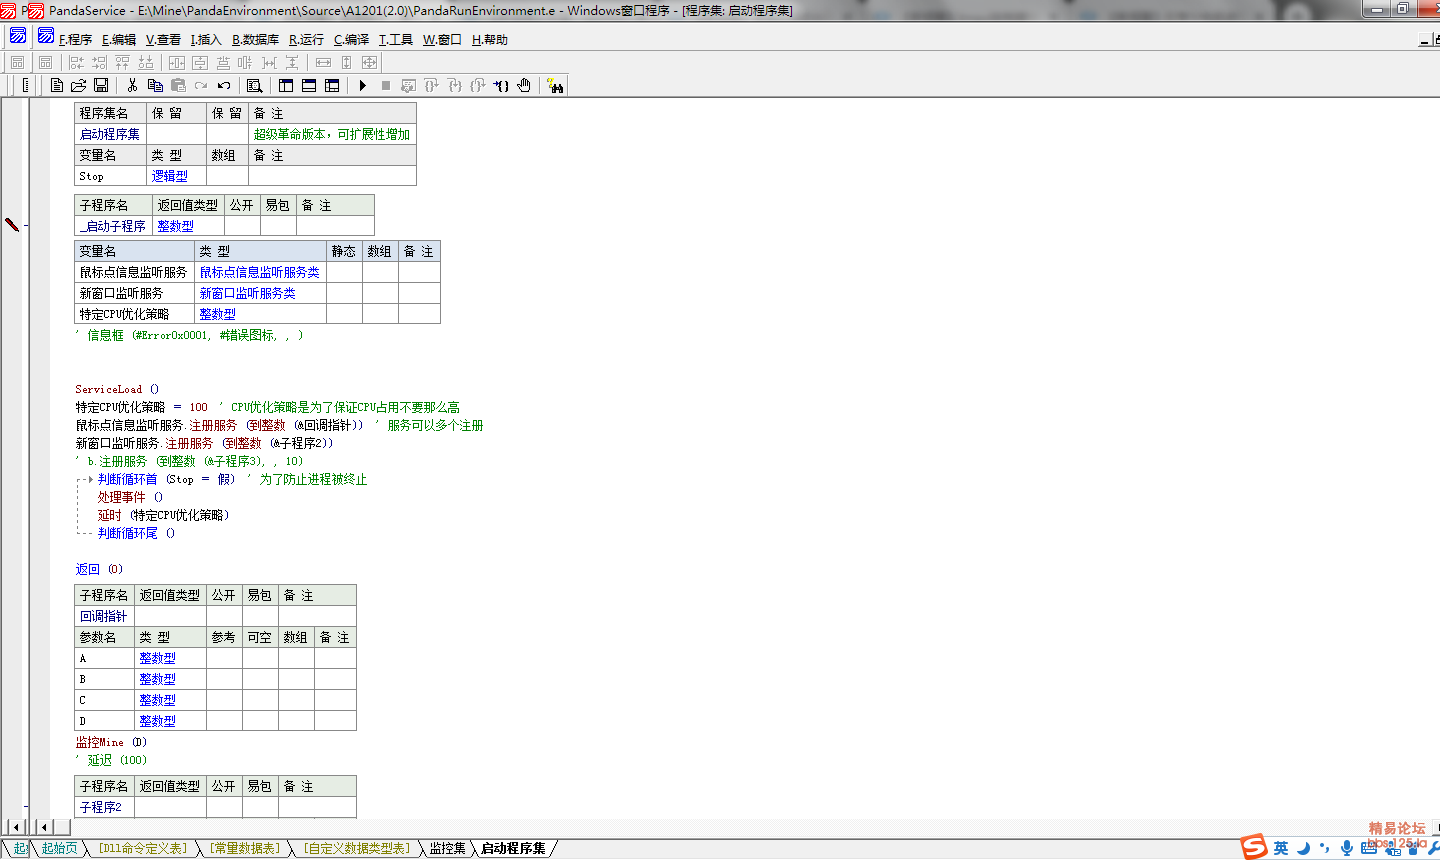Click the third window layout icon
Viewport: 1440px width, 860px height.
pos(332,86)
